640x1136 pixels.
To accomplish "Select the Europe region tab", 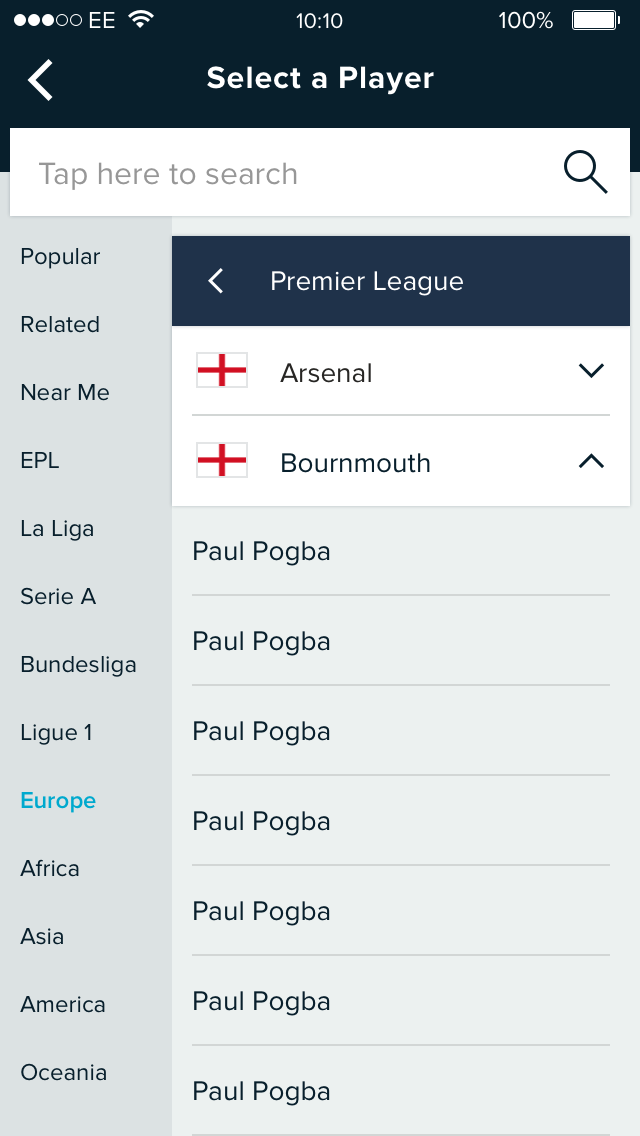I will [x=58, y=801].
